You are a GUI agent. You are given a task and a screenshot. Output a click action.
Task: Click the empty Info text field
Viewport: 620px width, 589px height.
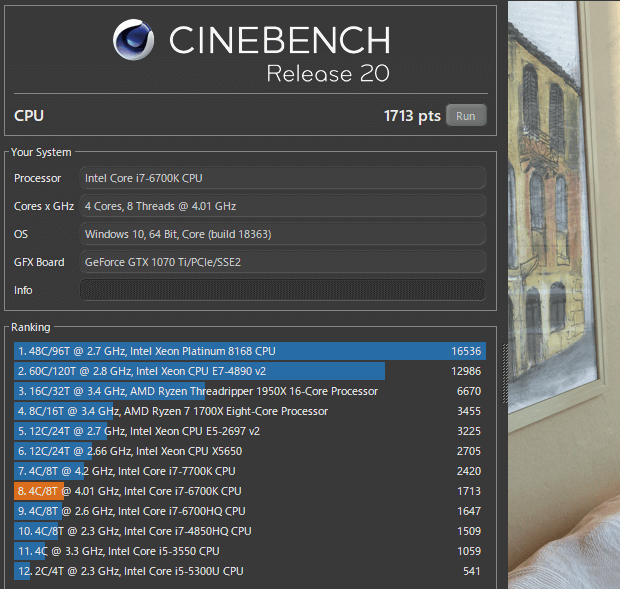pos(282,290)
